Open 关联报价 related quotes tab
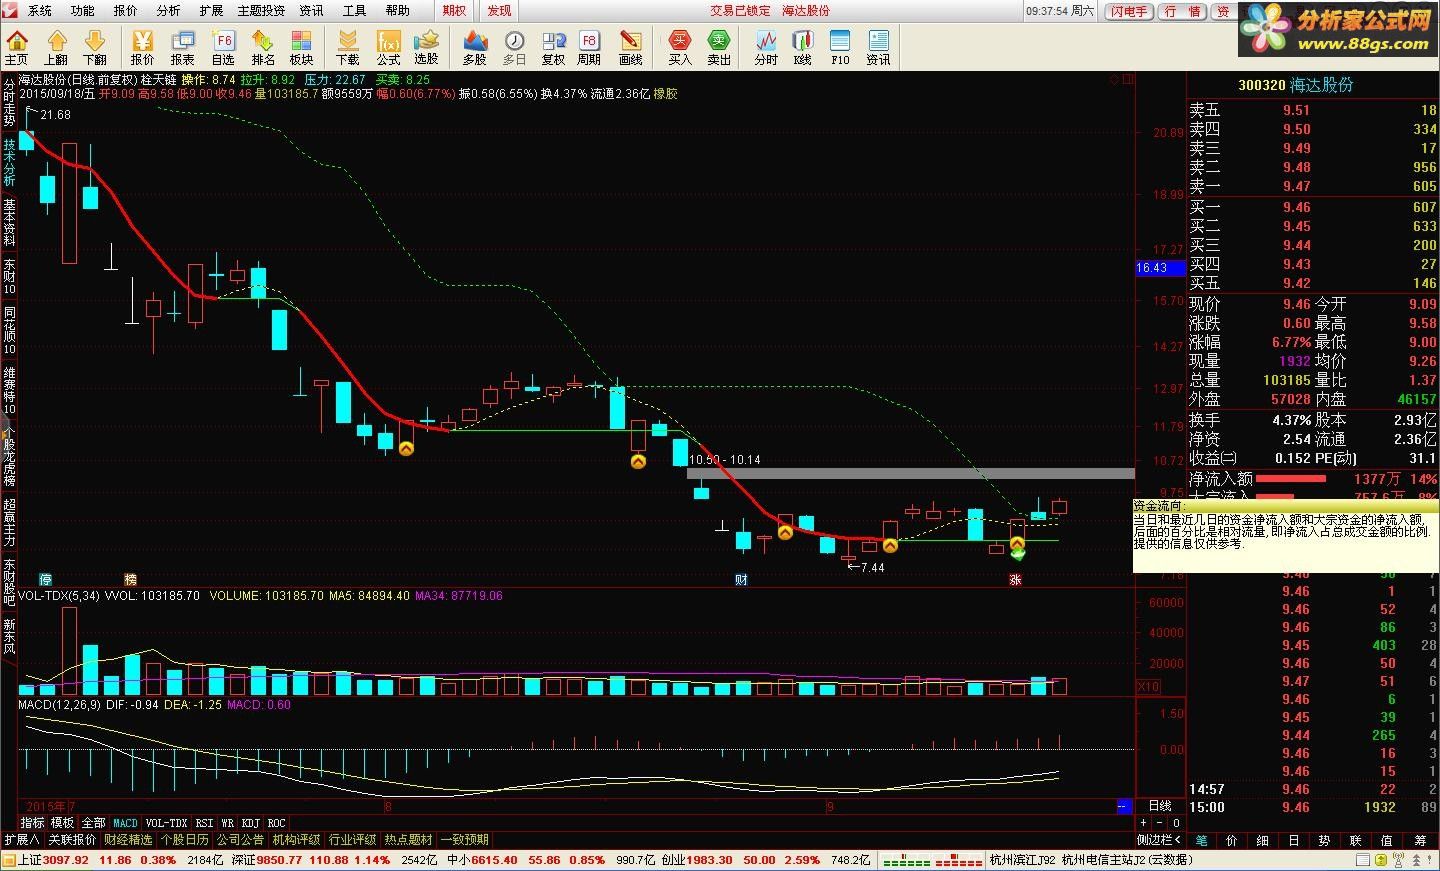 click(72, 840)
